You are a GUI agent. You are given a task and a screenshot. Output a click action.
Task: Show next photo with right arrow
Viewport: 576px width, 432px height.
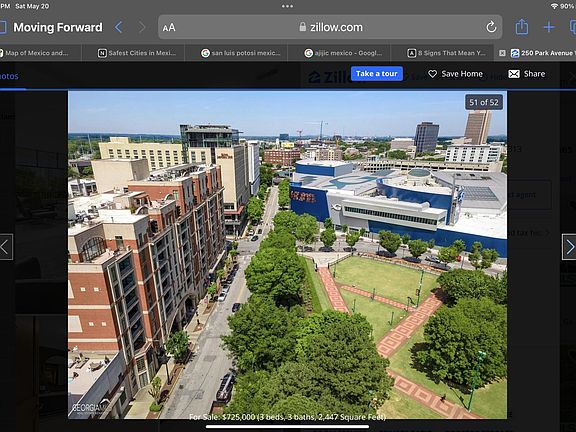tap(569, 247)
